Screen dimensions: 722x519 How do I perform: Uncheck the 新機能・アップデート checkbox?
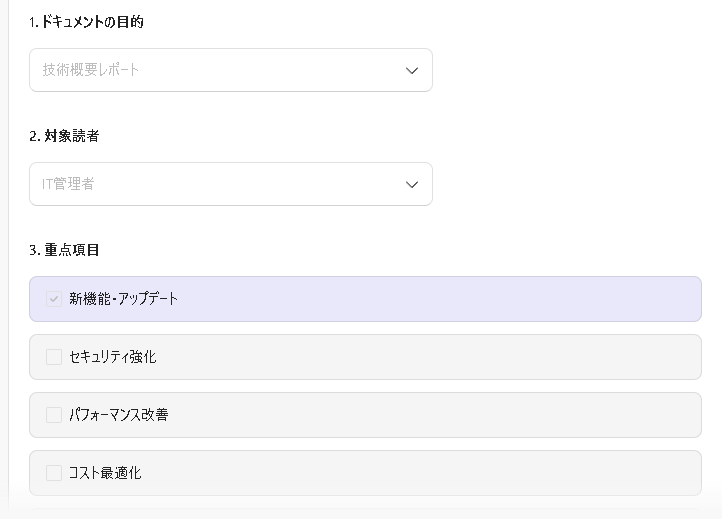click(x=54, y=299)
